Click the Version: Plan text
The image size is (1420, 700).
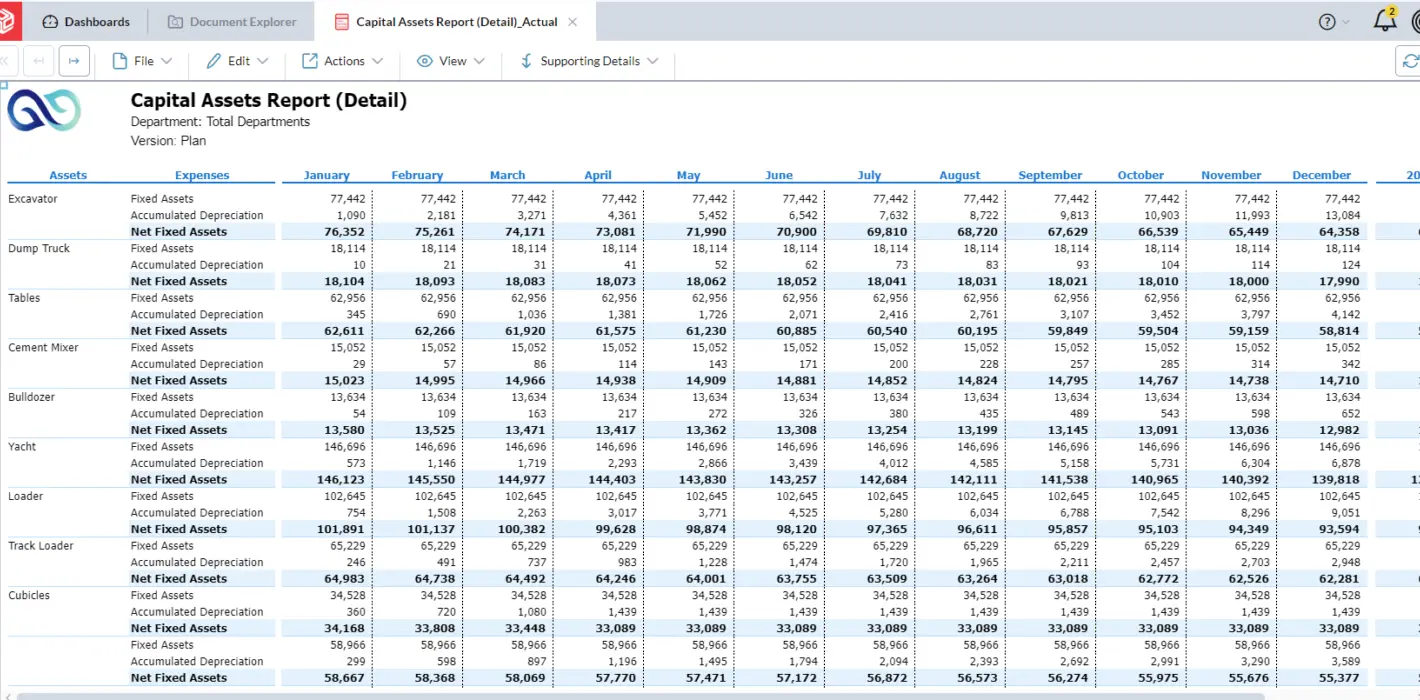[168, 141]
